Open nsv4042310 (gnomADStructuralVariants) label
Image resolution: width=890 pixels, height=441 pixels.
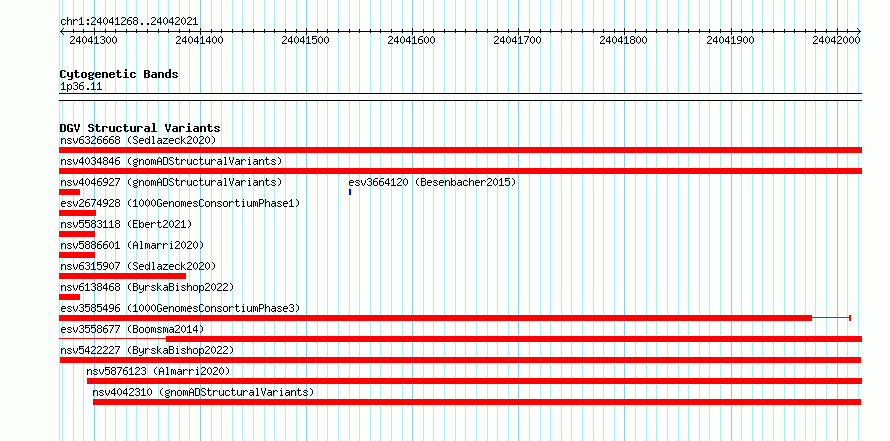coord(203,392)
